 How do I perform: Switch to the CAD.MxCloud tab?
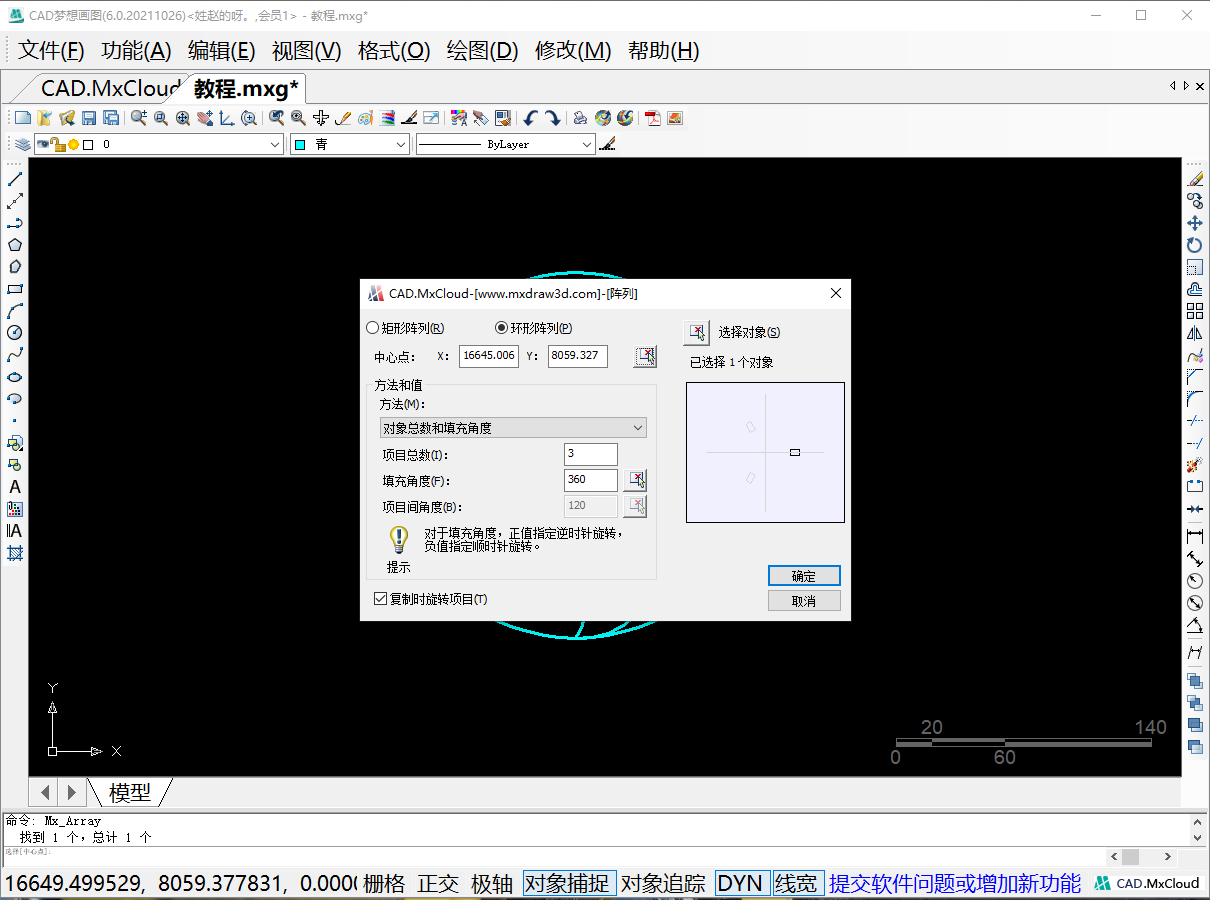click(110, 89)
